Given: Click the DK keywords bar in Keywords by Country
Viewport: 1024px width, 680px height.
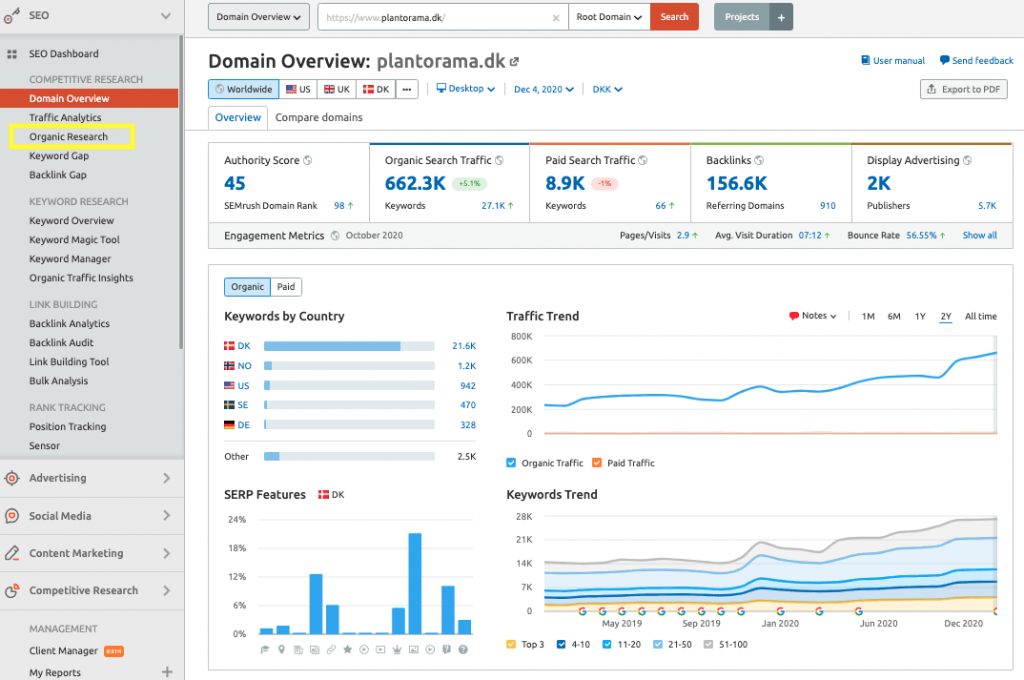Looking at the screenshot, I should pyautogui.click(x=349, y=346).
